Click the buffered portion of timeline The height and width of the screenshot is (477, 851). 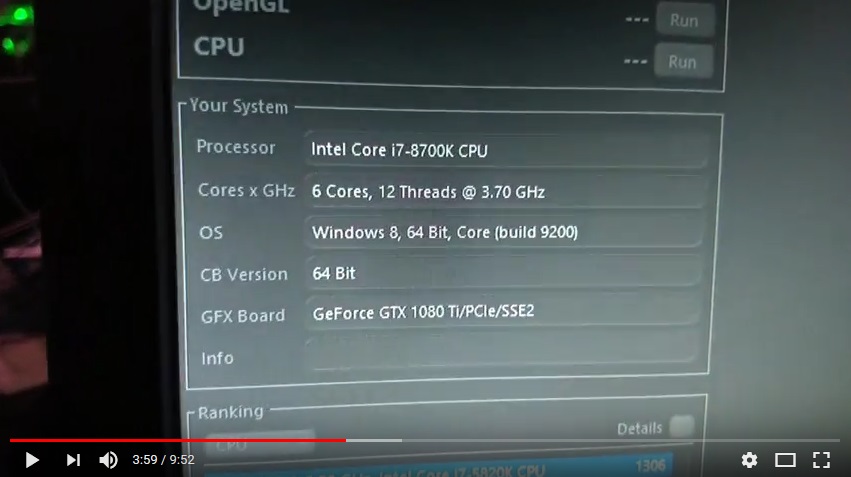coord(374,440)
